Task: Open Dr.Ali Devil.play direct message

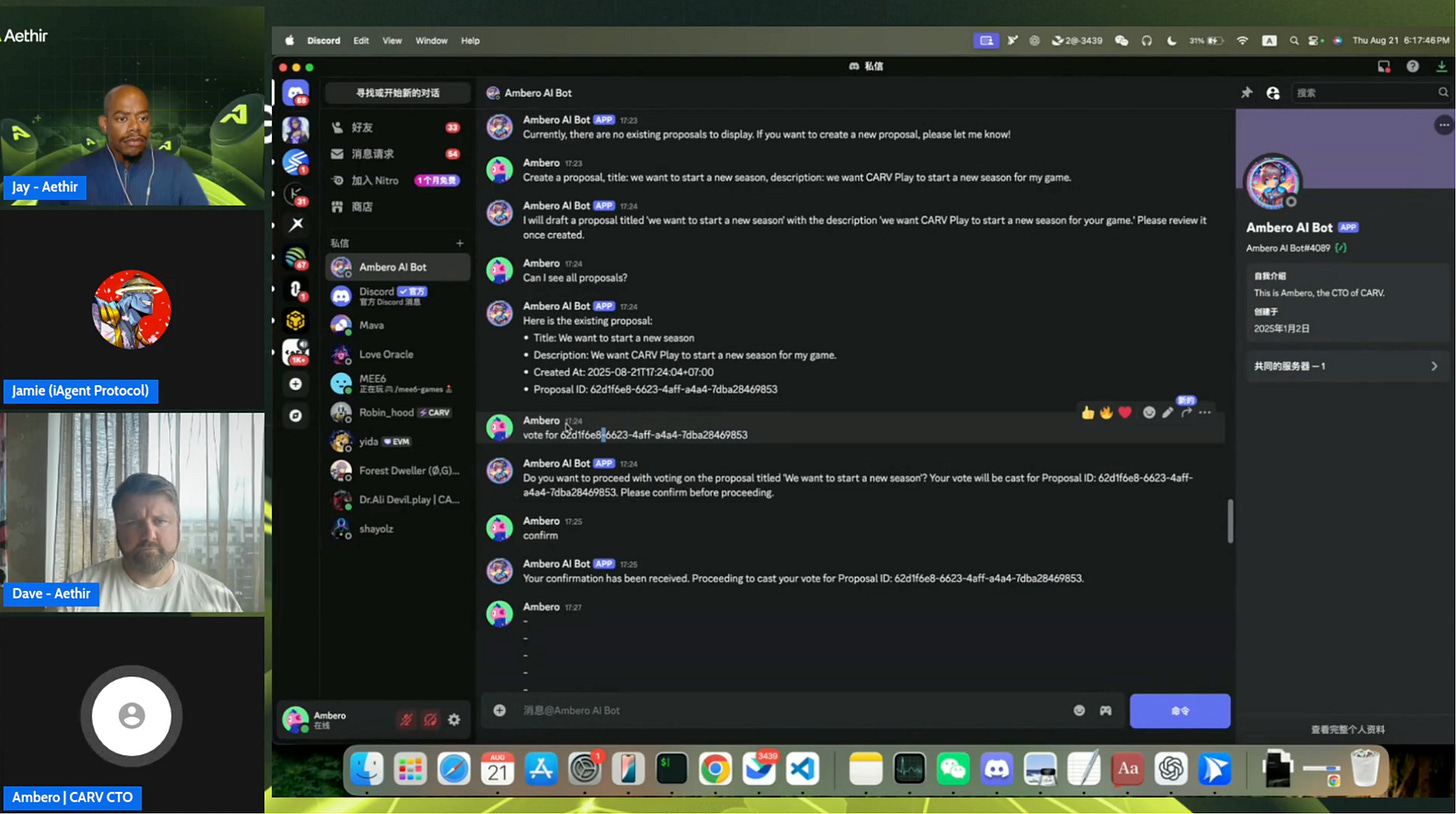Action: tap(398, 499)
